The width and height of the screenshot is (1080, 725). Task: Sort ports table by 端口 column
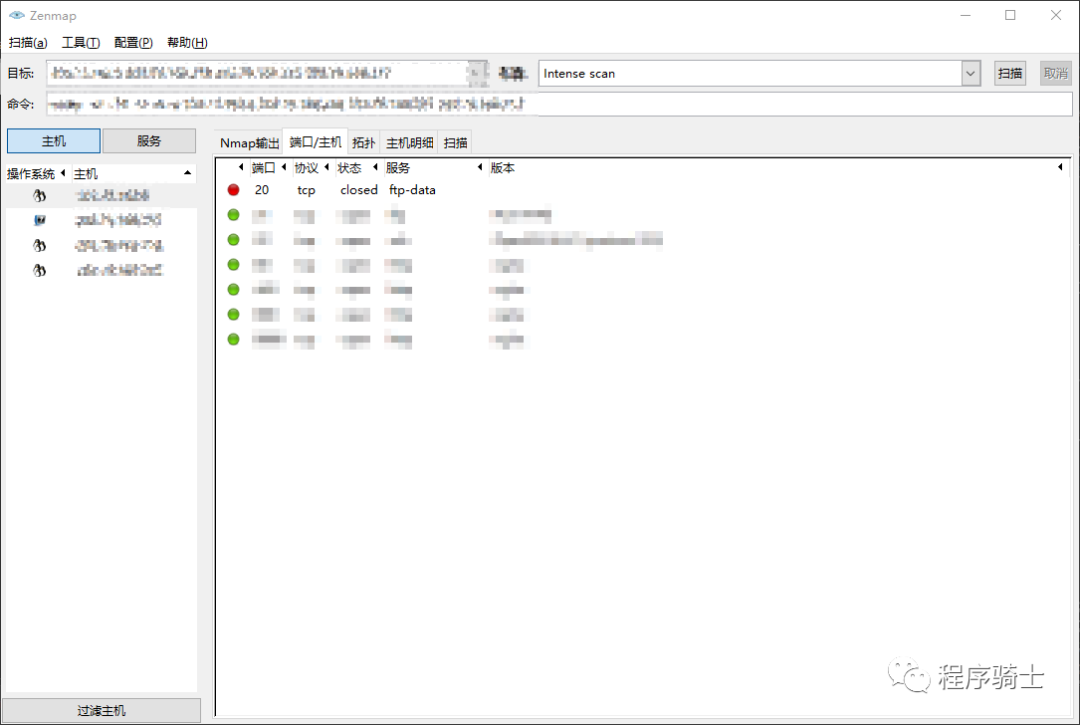pos(269,167)
